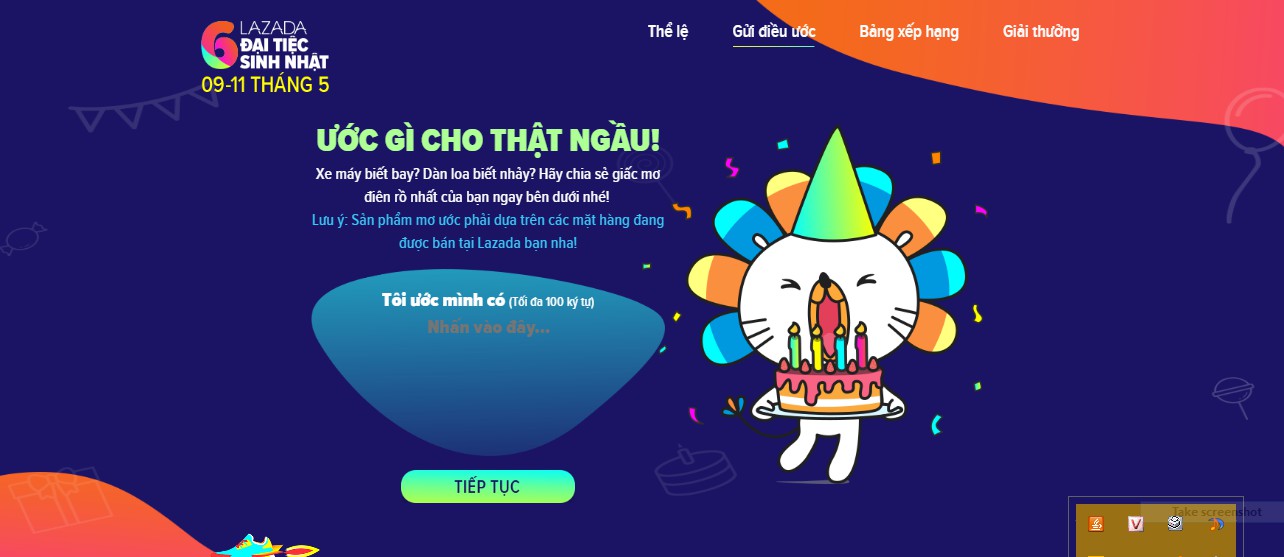This screenshot has height=557, width=1284.
Task: Go to the Giải thưởng prizes tab
Action: (x=1041, y=32)
